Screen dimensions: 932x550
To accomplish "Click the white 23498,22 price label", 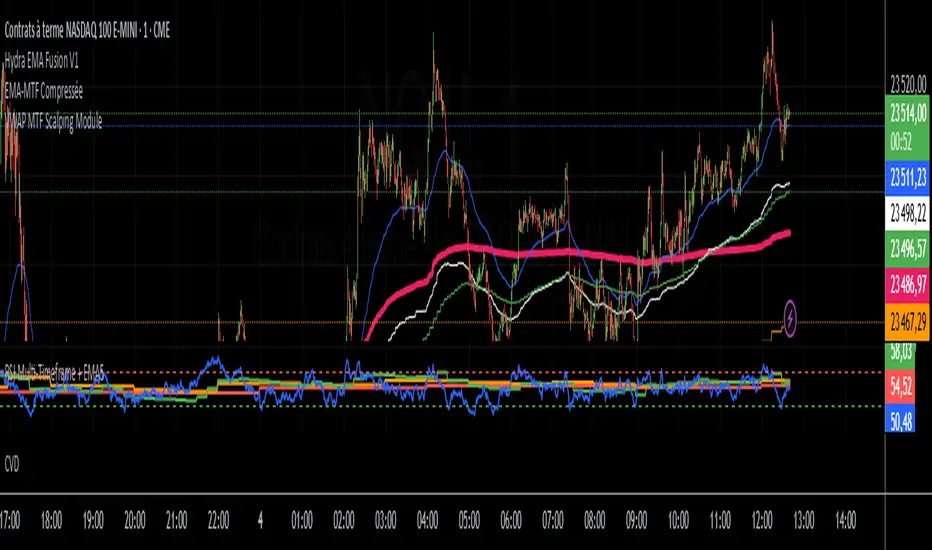I will pyautogui.click(x=908, y=213).
